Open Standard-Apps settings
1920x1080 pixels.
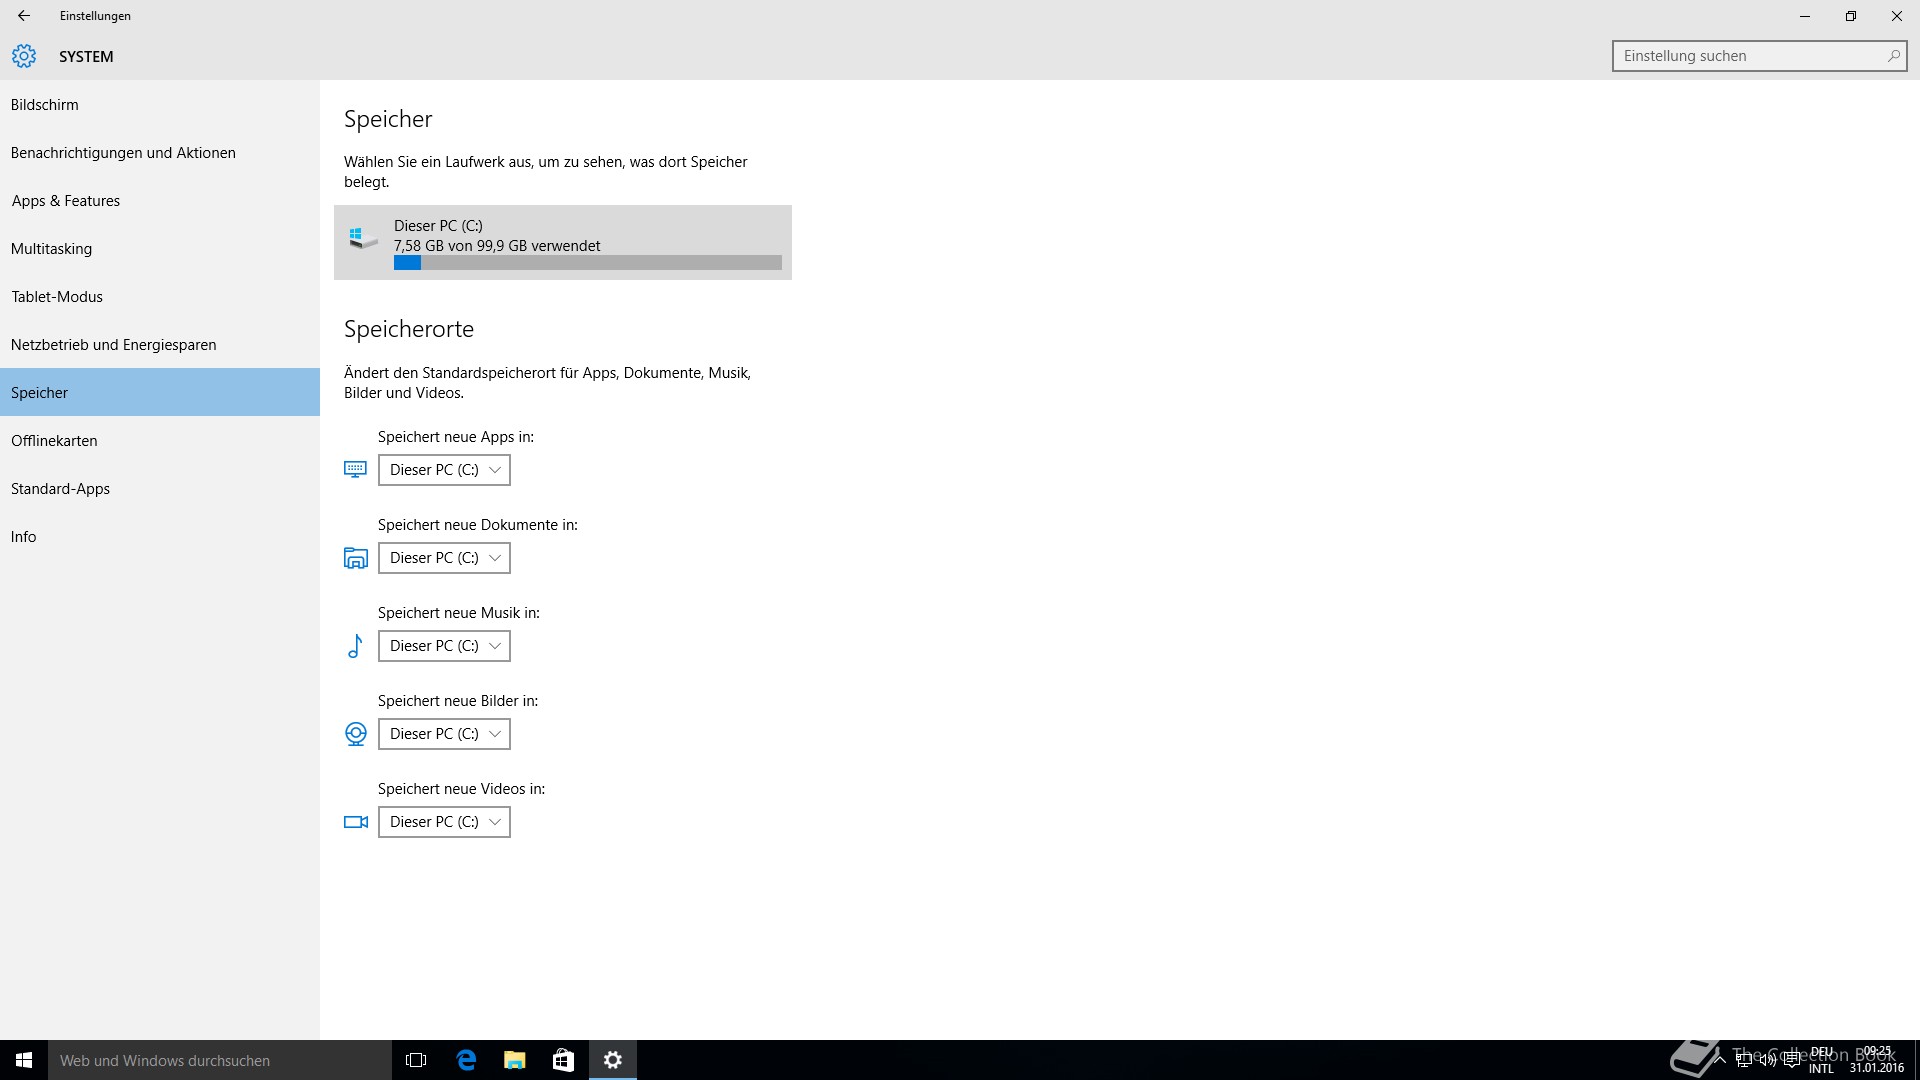[x=160, y=488]
